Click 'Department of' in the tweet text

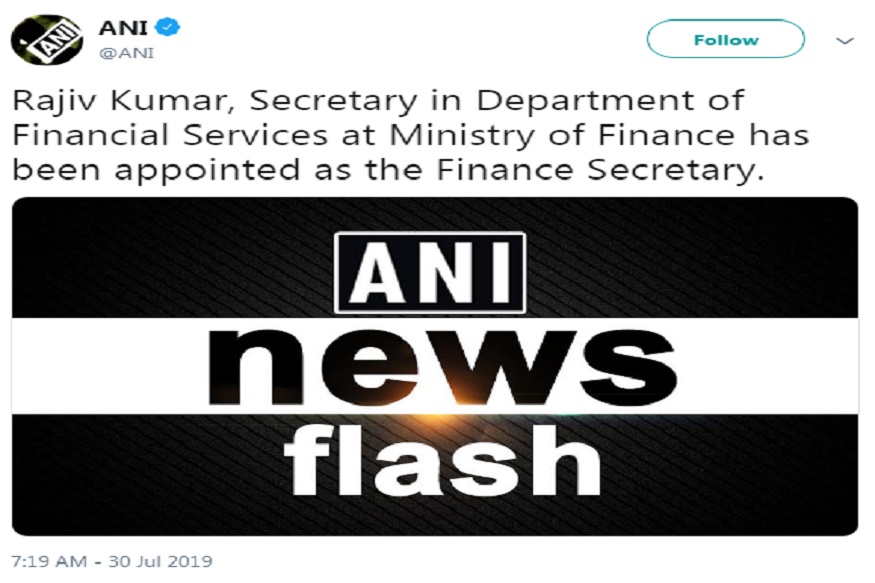coord(610,103)
